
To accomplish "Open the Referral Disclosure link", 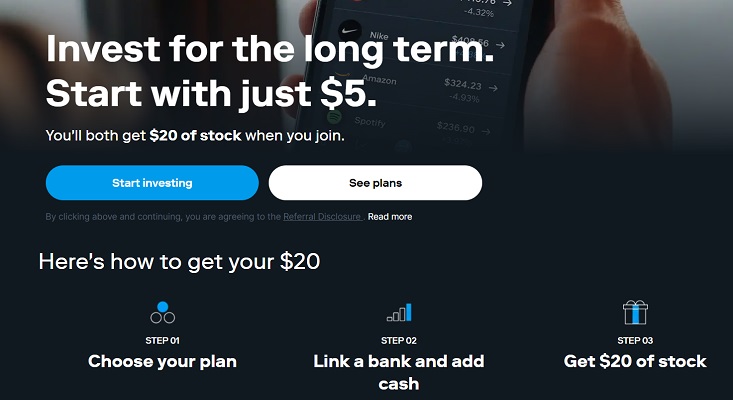I will [x=323, y=217].
